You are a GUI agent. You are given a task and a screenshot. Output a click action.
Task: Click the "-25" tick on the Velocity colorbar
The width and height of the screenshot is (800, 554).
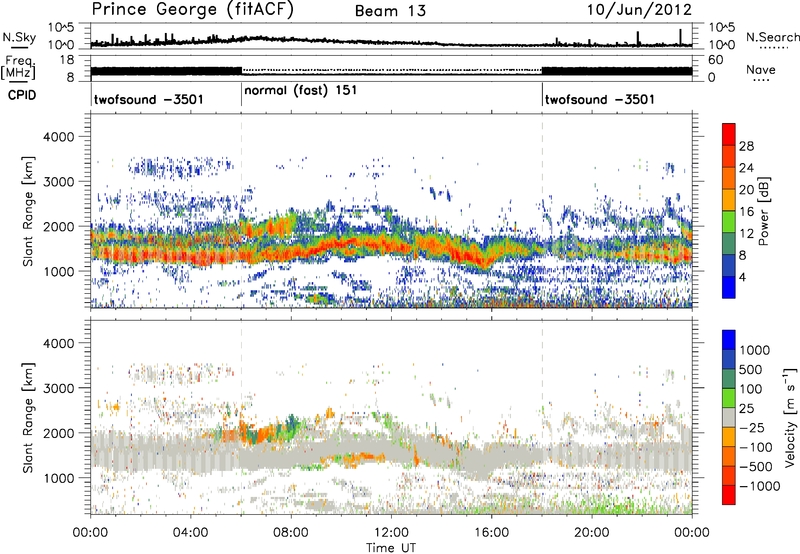pos(751,427)
